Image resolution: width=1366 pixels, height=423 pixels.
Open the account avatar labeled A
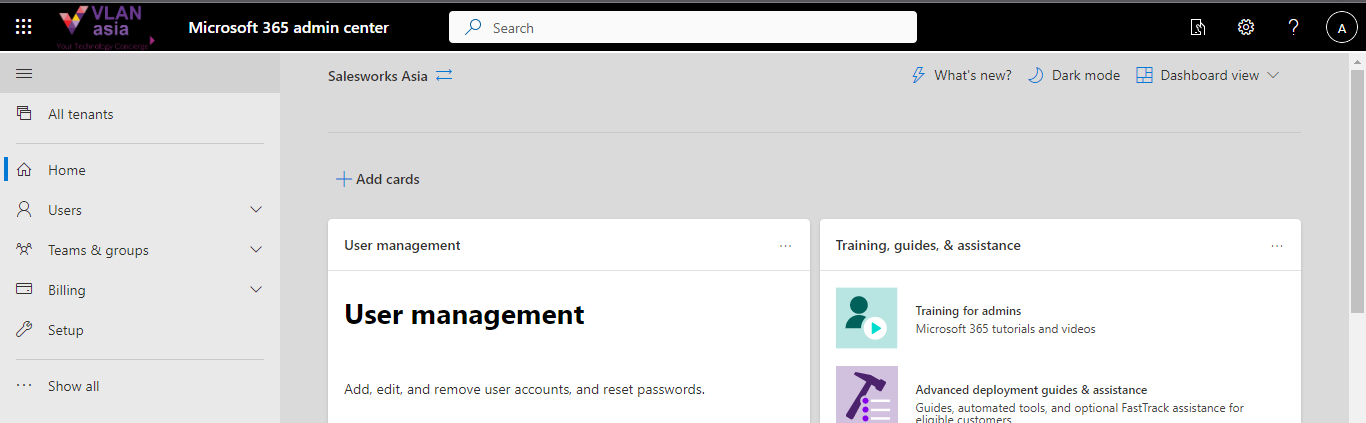click(1341, 28)
